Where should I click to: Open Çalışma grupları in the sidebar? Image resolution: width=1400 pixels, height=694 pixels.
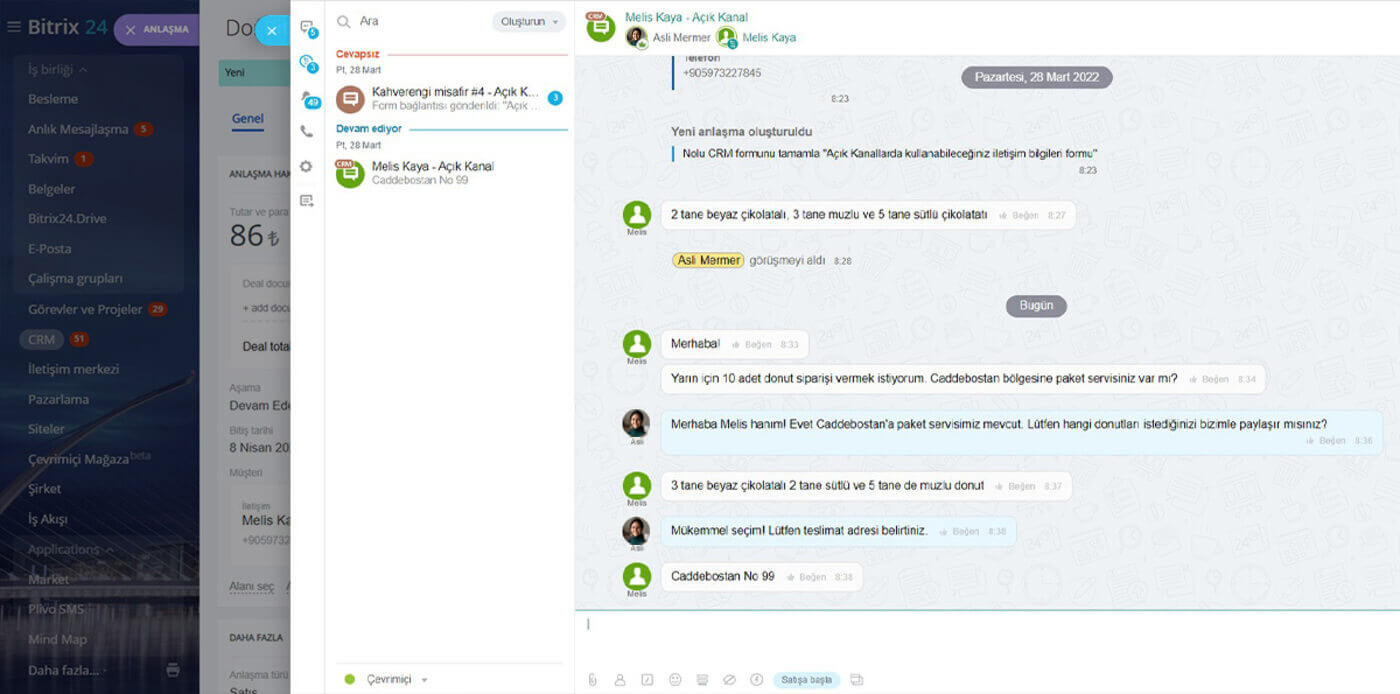(75, 279)
